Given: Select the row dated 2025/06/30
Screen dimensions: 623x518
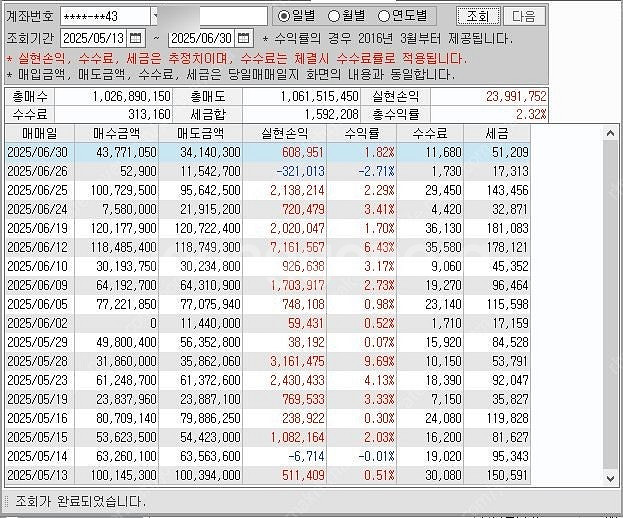Looking at the screenshot, I should click(x=268, y=152).
